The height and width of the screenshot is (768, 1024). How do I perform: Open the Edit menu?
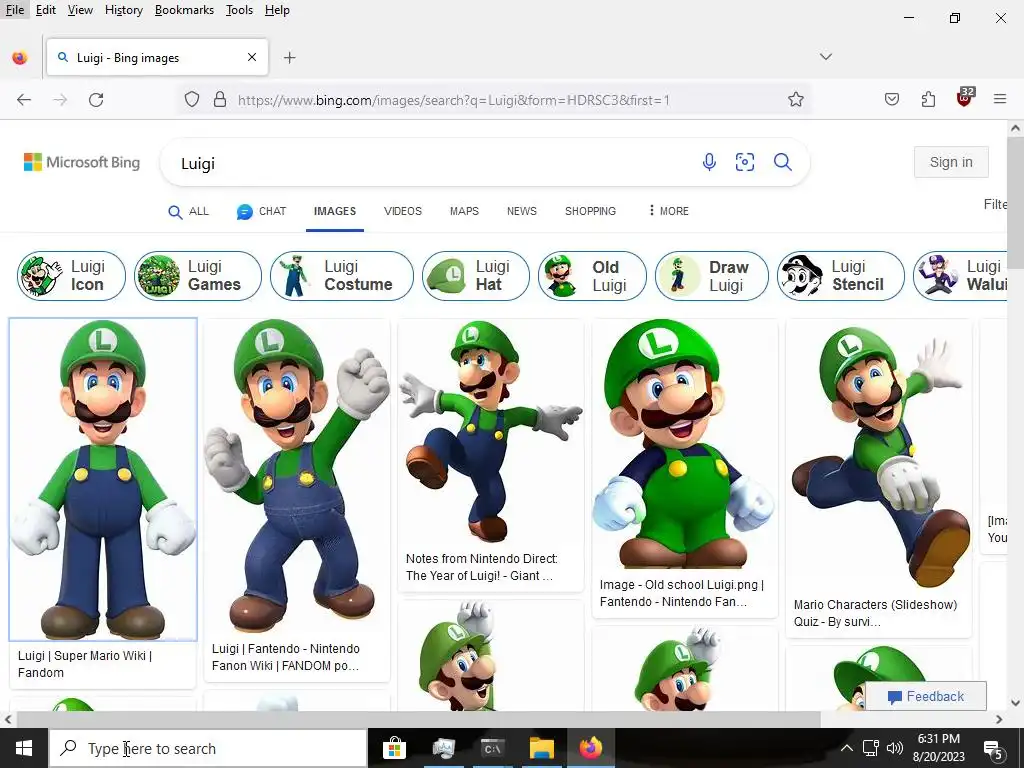coord(46,10)
